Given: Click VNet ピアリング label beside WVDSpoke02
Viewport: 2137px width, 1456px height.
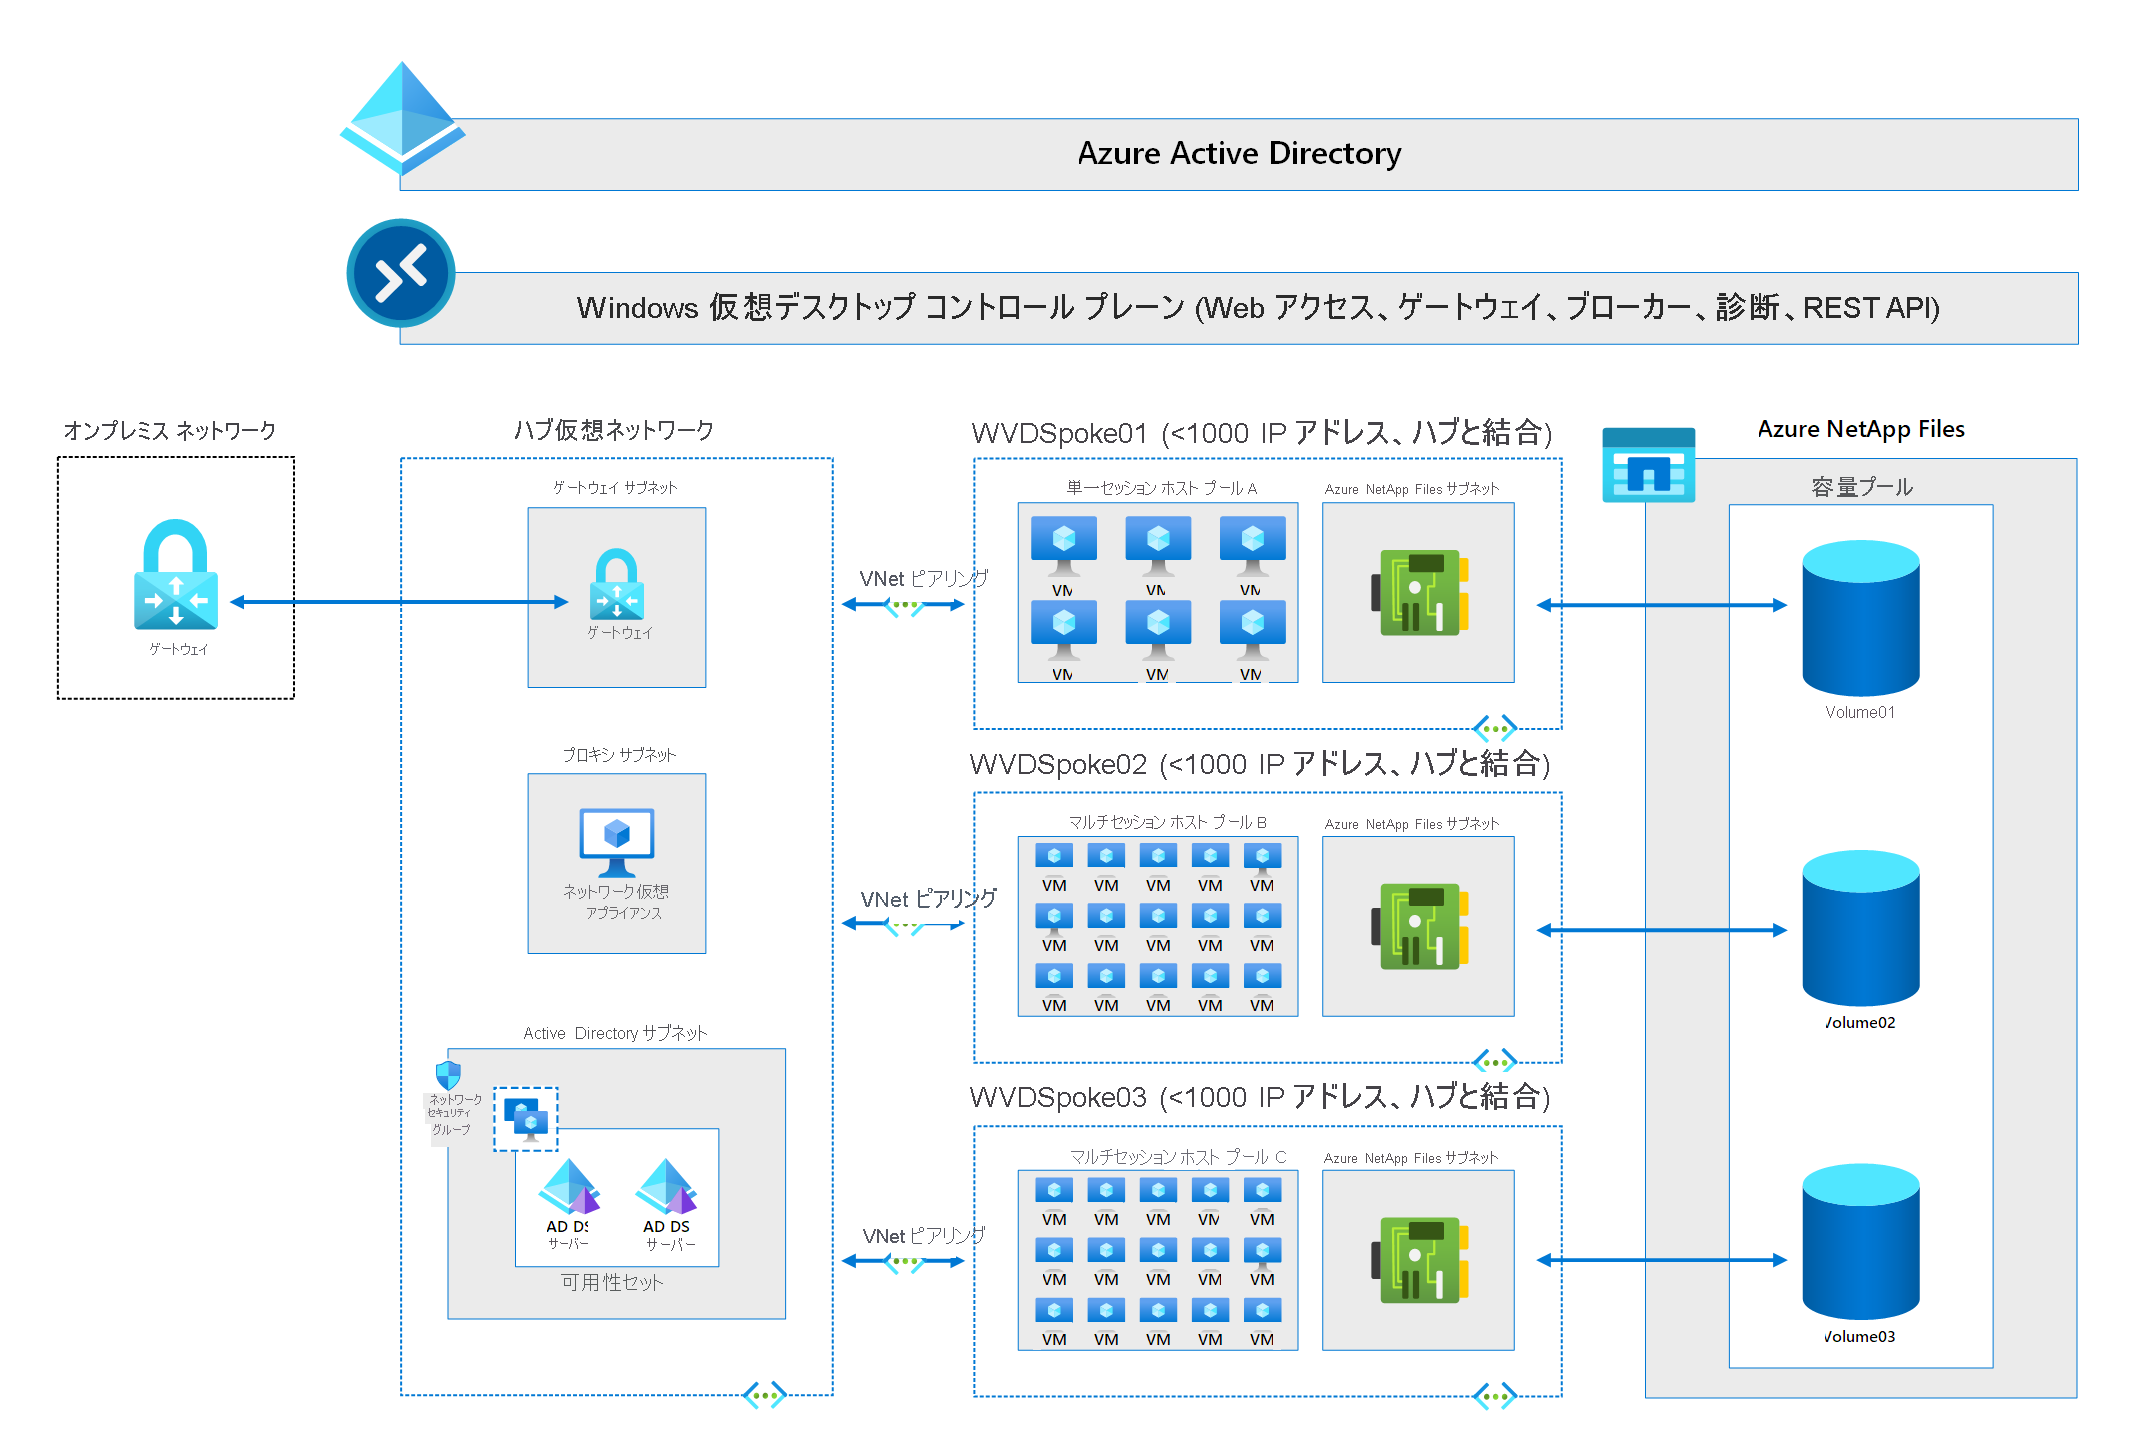Looking at the screenshot, I should click(x=929, y=899).
